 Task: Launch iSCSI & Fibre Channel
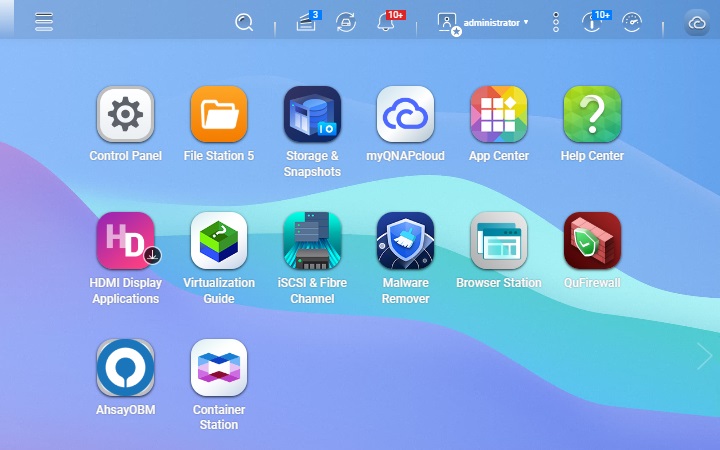coord(312,241)
